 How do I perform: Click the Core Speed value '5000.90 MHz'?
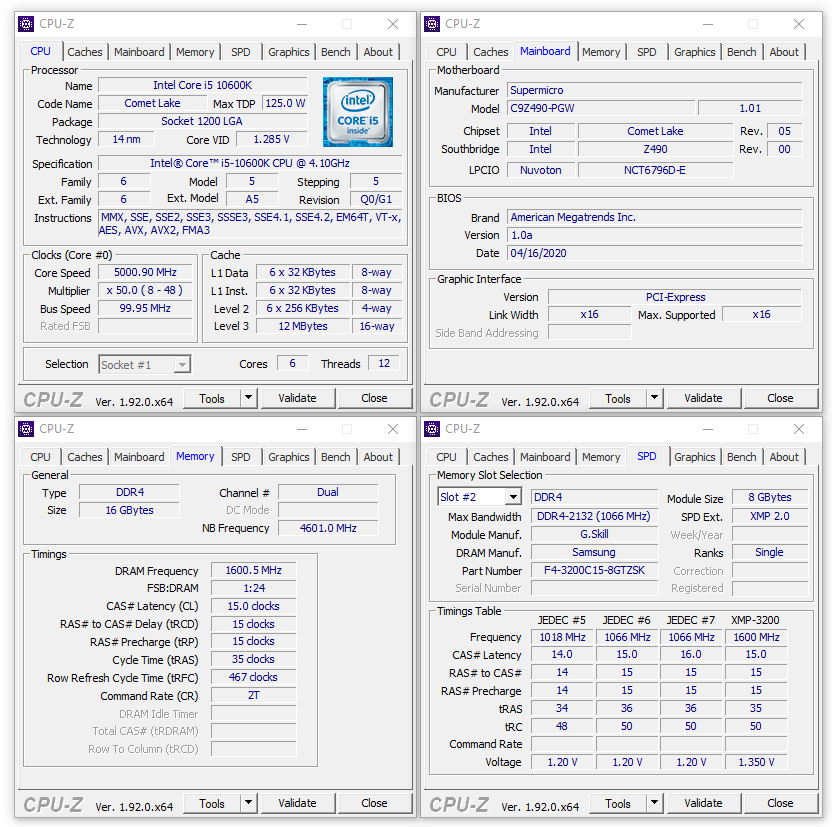point(145,273)
